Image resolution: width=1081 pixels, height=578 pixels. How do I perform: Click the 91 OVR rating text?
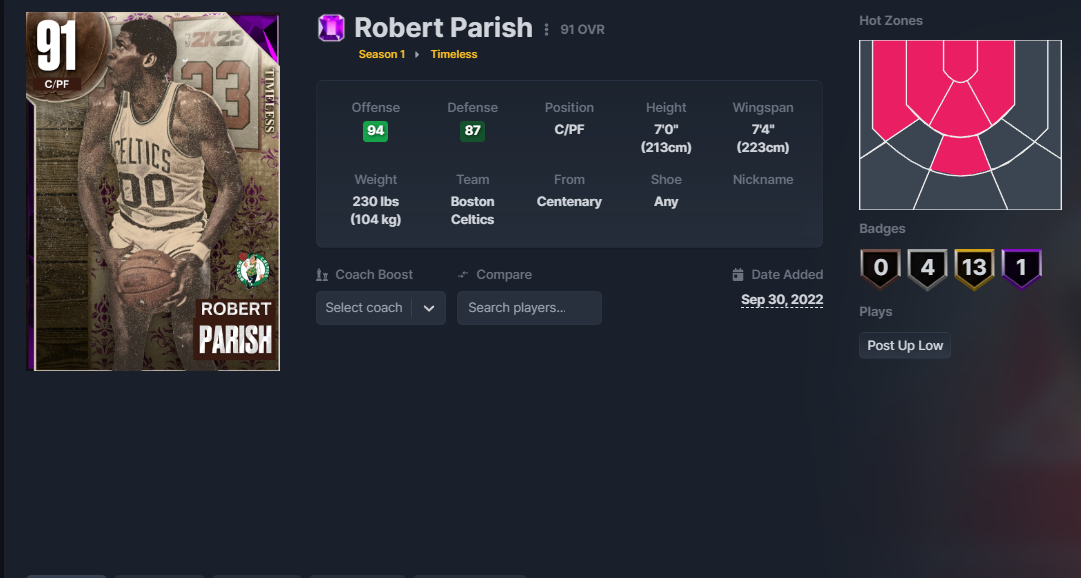click(x=583, y=30)
